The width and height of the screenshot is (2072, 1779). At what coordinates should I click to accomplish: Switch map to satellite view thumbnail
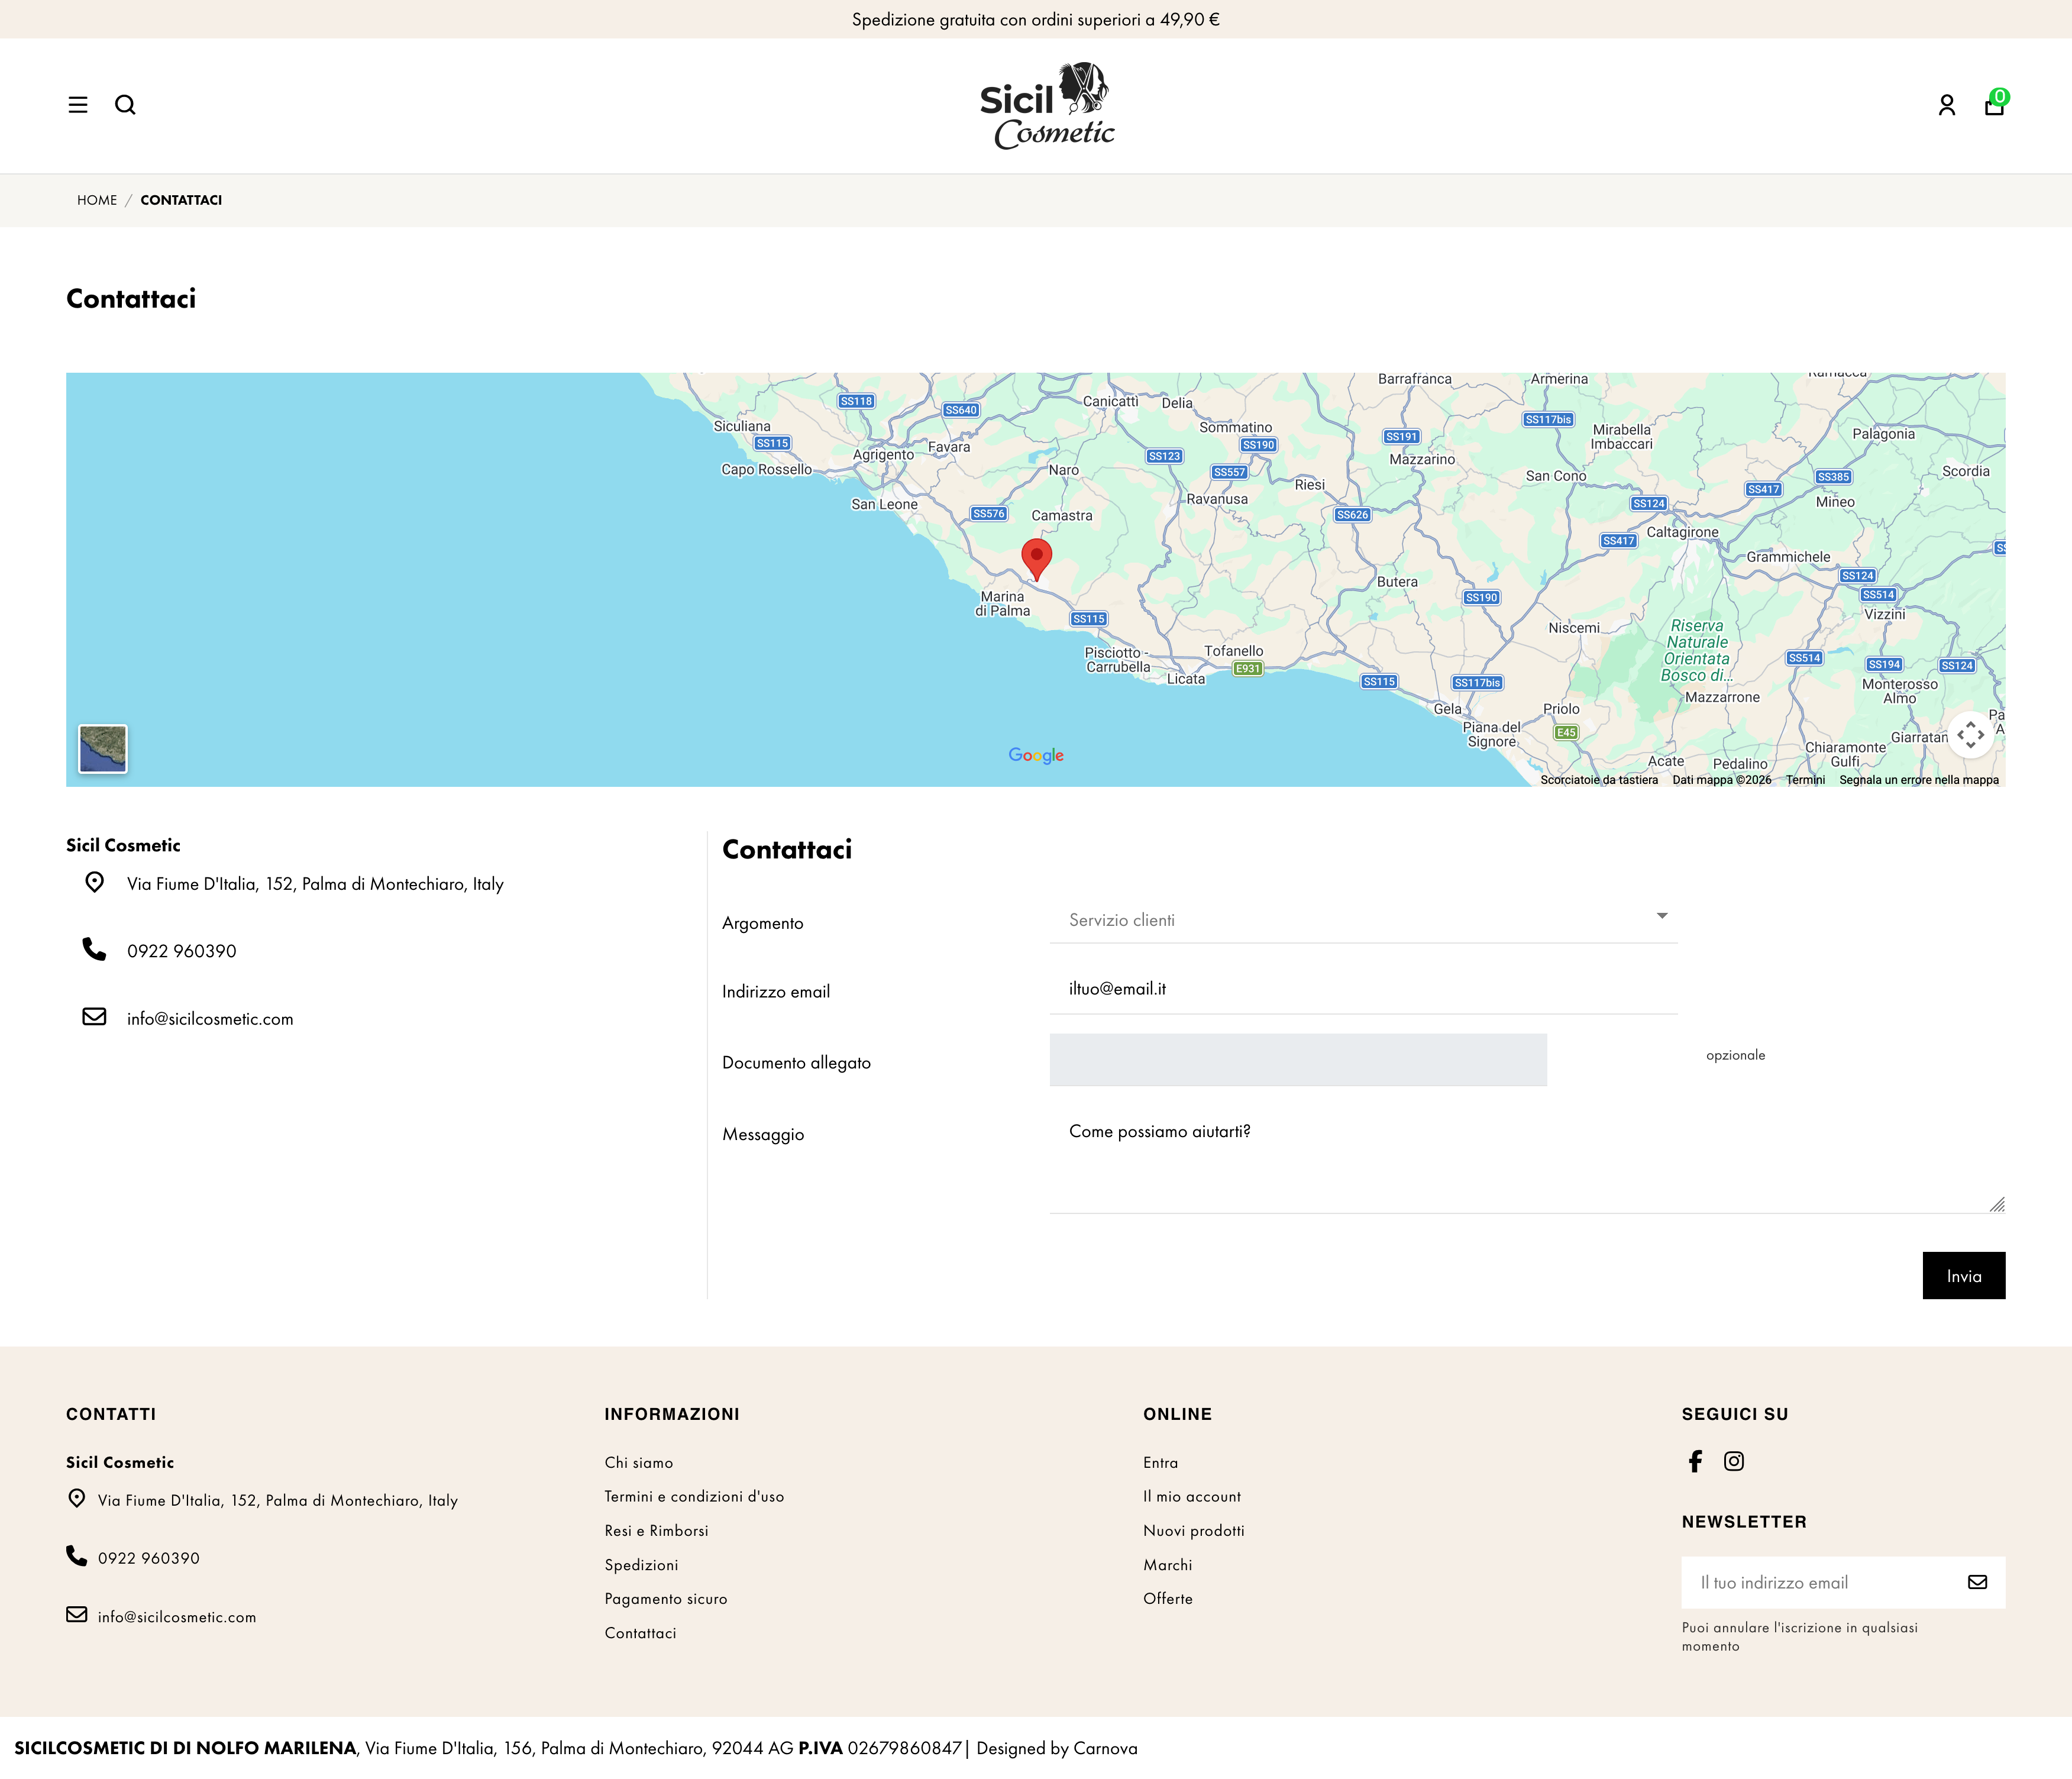click(103, 748)
